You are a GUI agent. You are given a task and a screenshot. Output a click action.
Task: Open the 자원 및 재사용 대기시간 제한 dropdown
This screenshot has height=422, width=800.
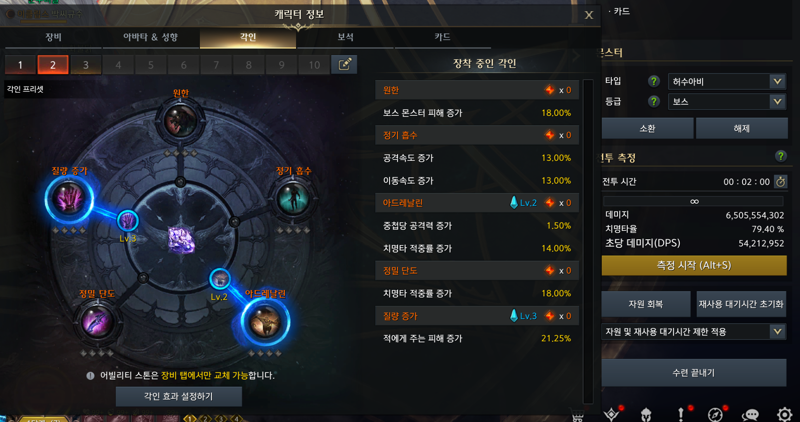694,332
